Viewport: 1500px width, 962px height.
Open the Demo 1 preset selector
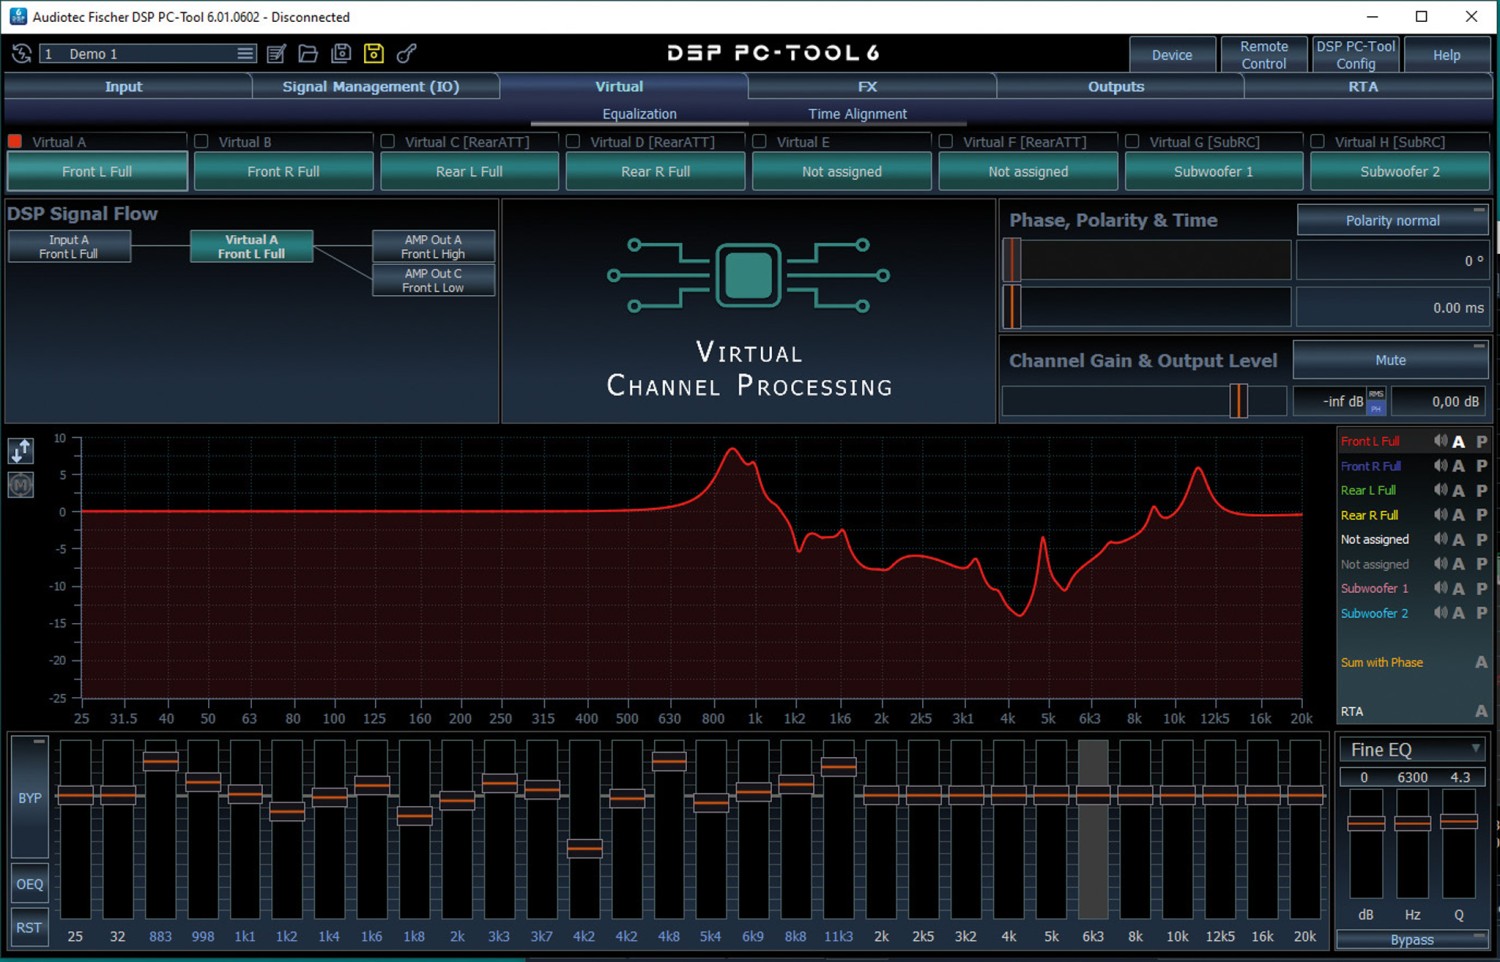coord(148,54)
